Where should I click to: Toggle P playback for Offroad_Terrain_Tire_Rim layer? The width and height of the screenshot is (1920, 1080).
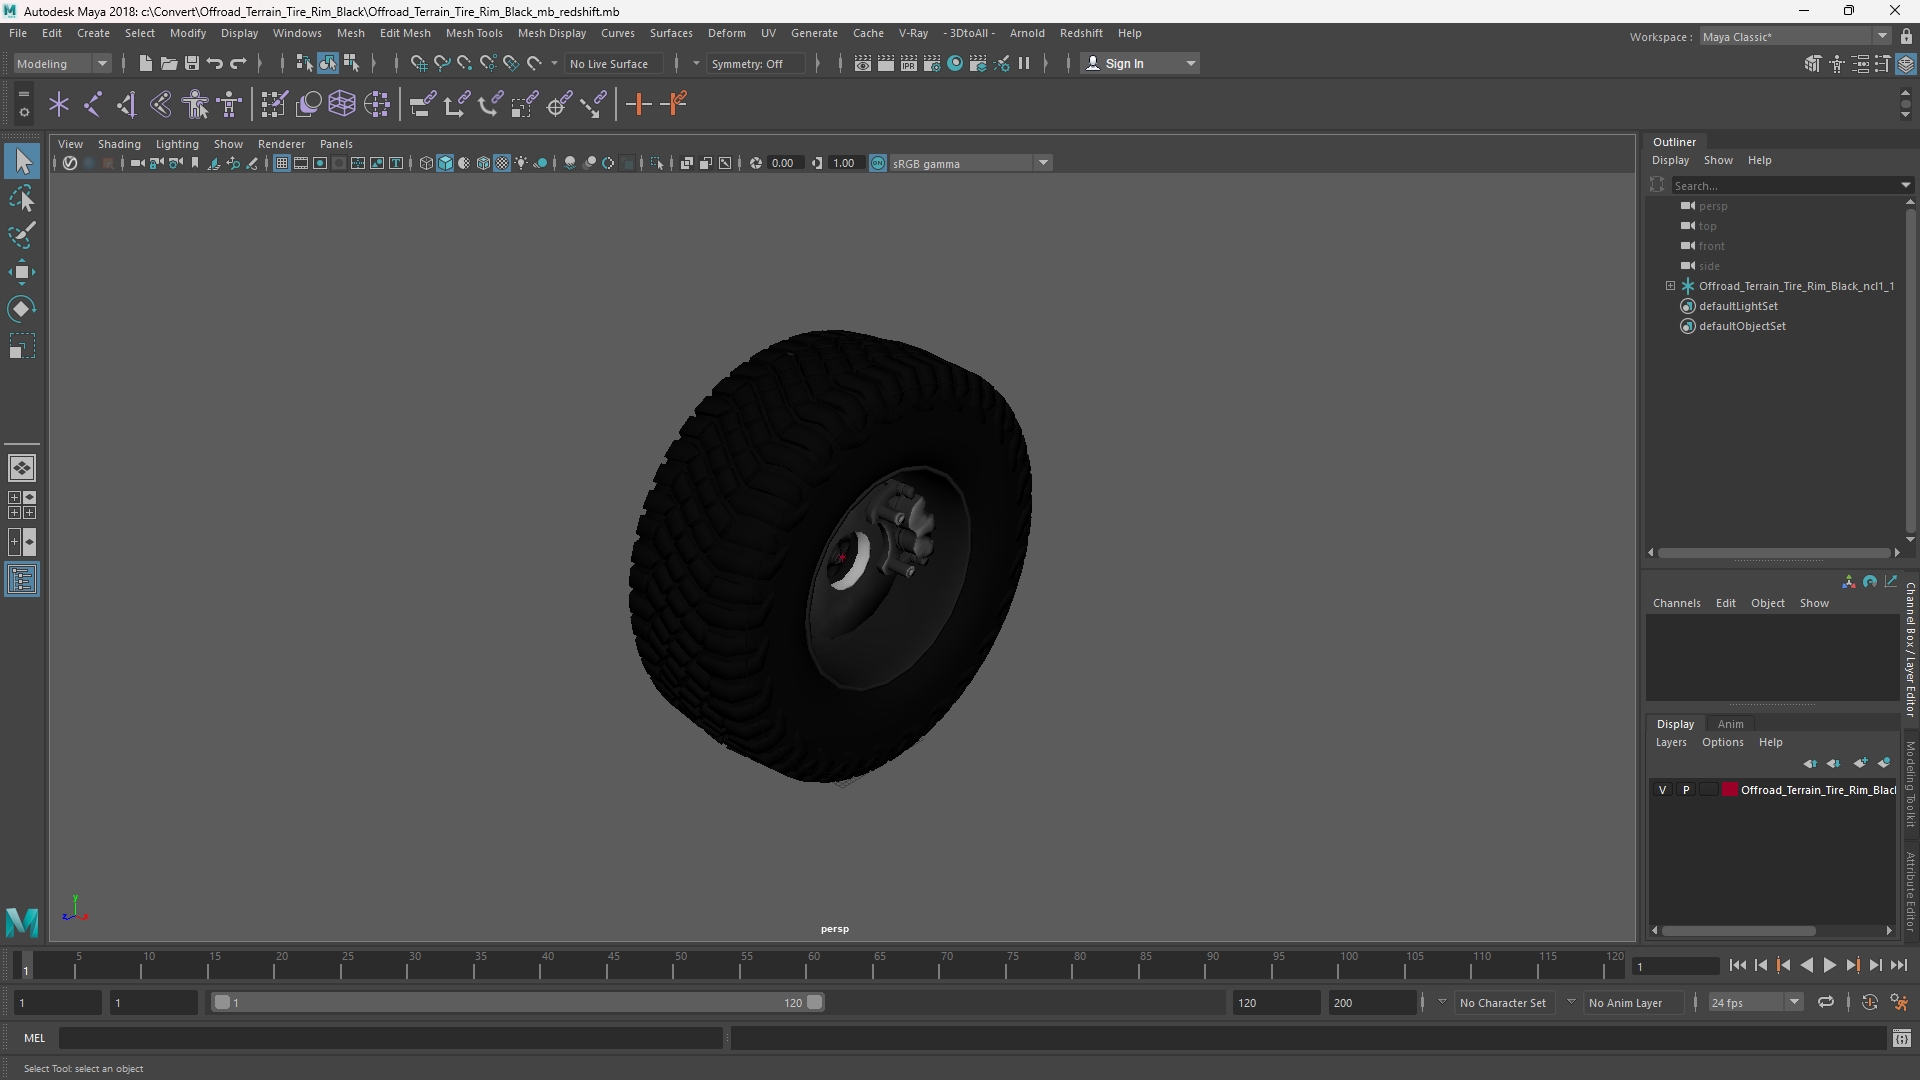point(1685,790)
